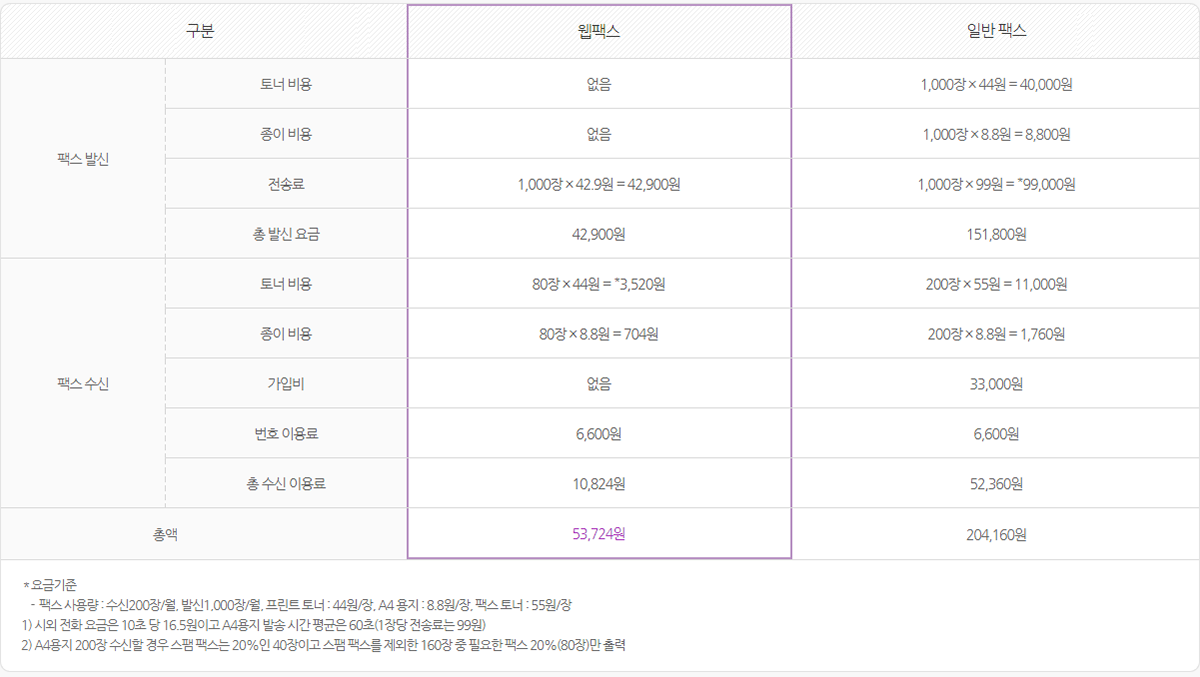Click the "일반 팩스" column header
The width and height of the screenshot is (1200, 677).
coord(995,31)
